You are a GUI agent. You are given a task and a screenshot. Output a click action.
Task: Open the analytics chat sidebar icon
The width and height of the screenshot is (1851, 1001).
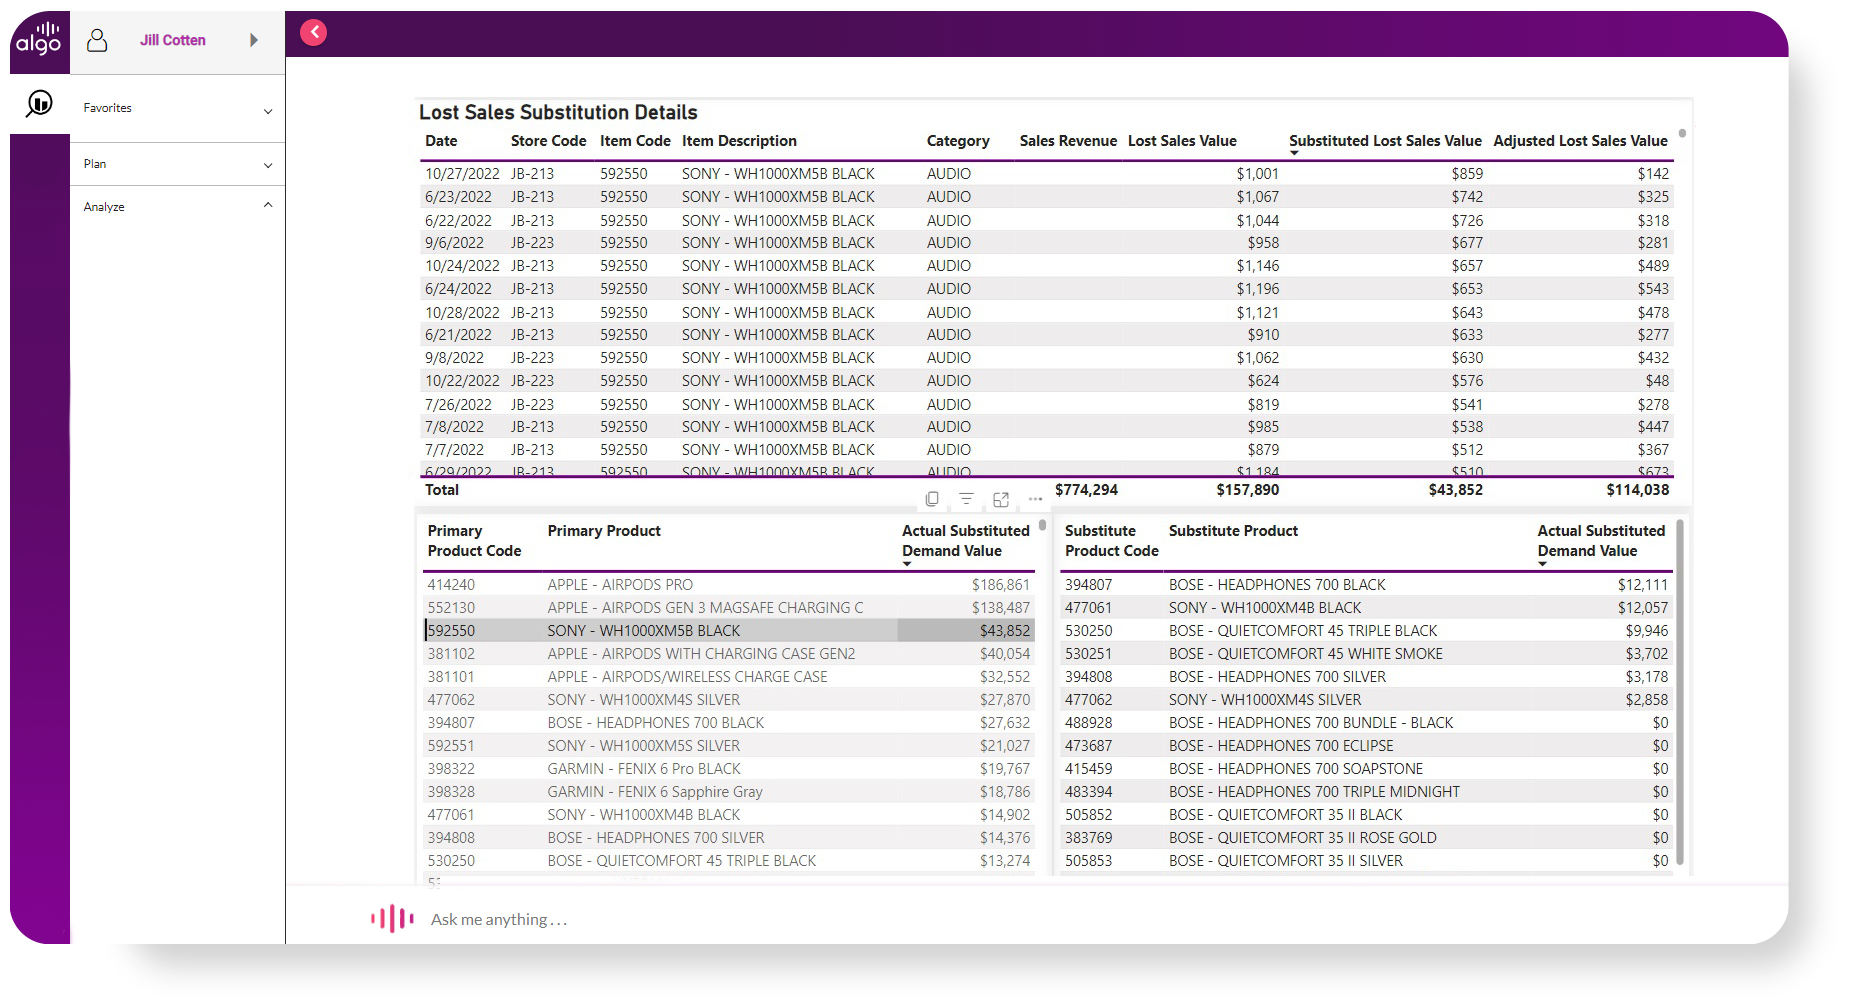tap(39, 103)
